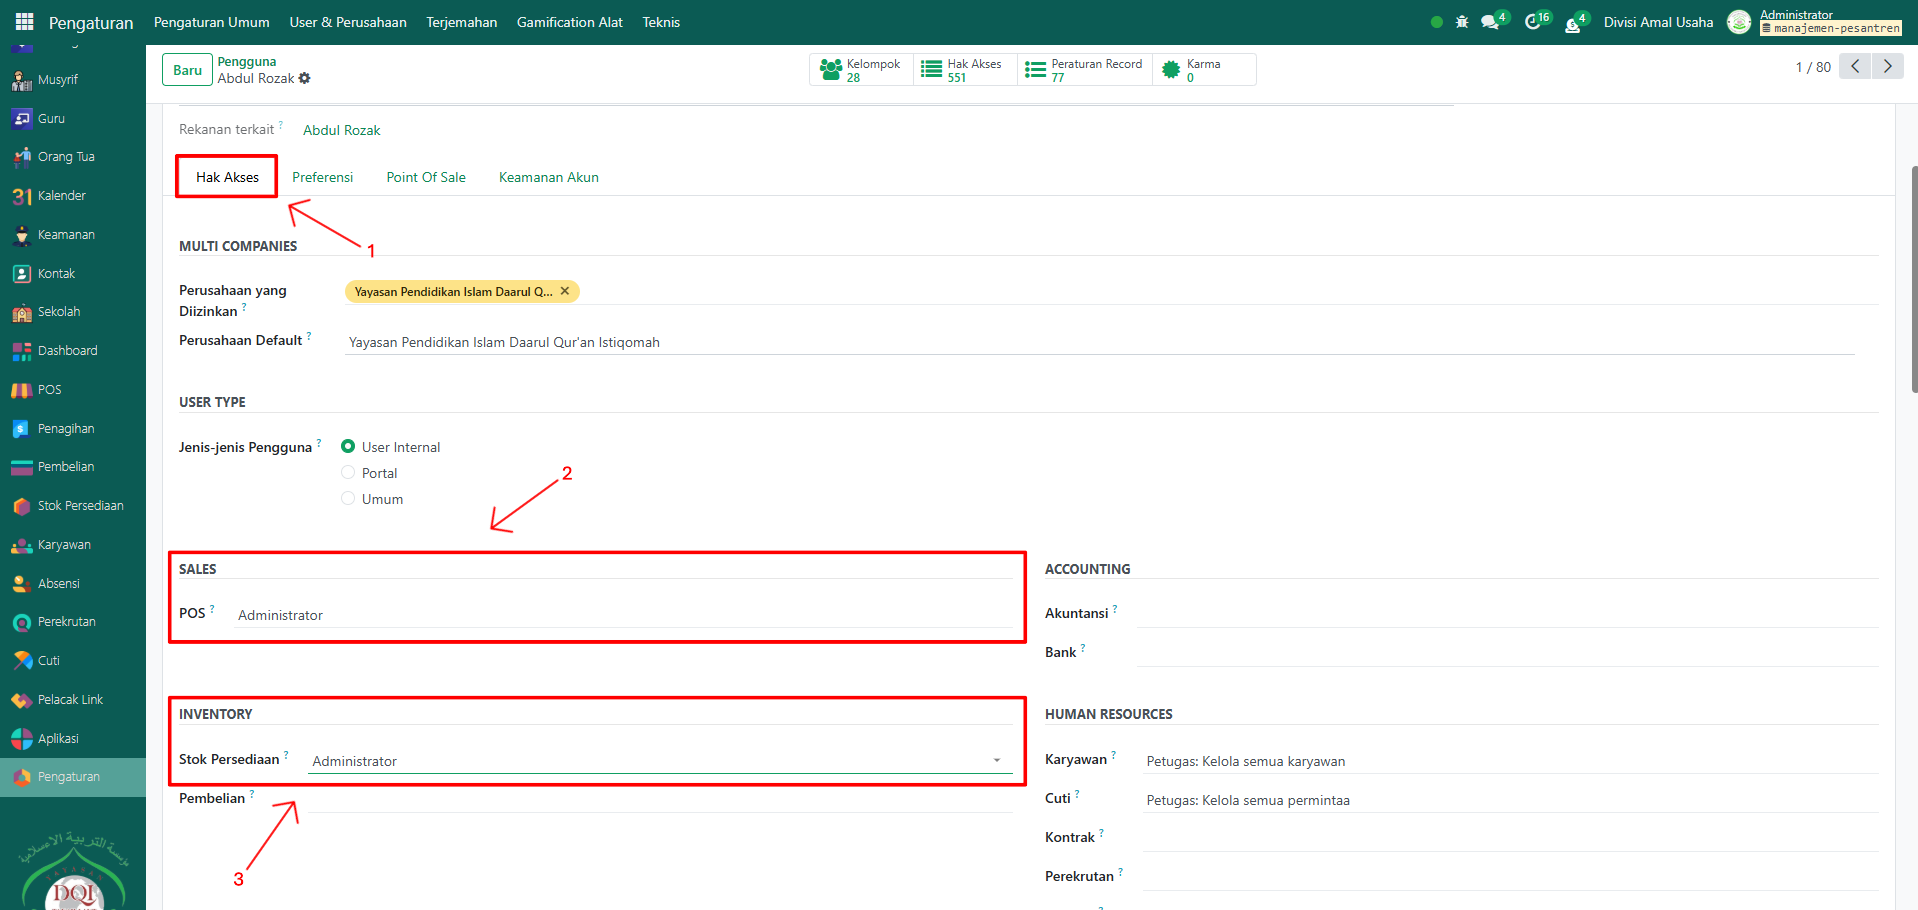The image size is (1918, 910).
Task: Select the User Internal radio button
Action: pyautogui.click(x=348, y=447)
